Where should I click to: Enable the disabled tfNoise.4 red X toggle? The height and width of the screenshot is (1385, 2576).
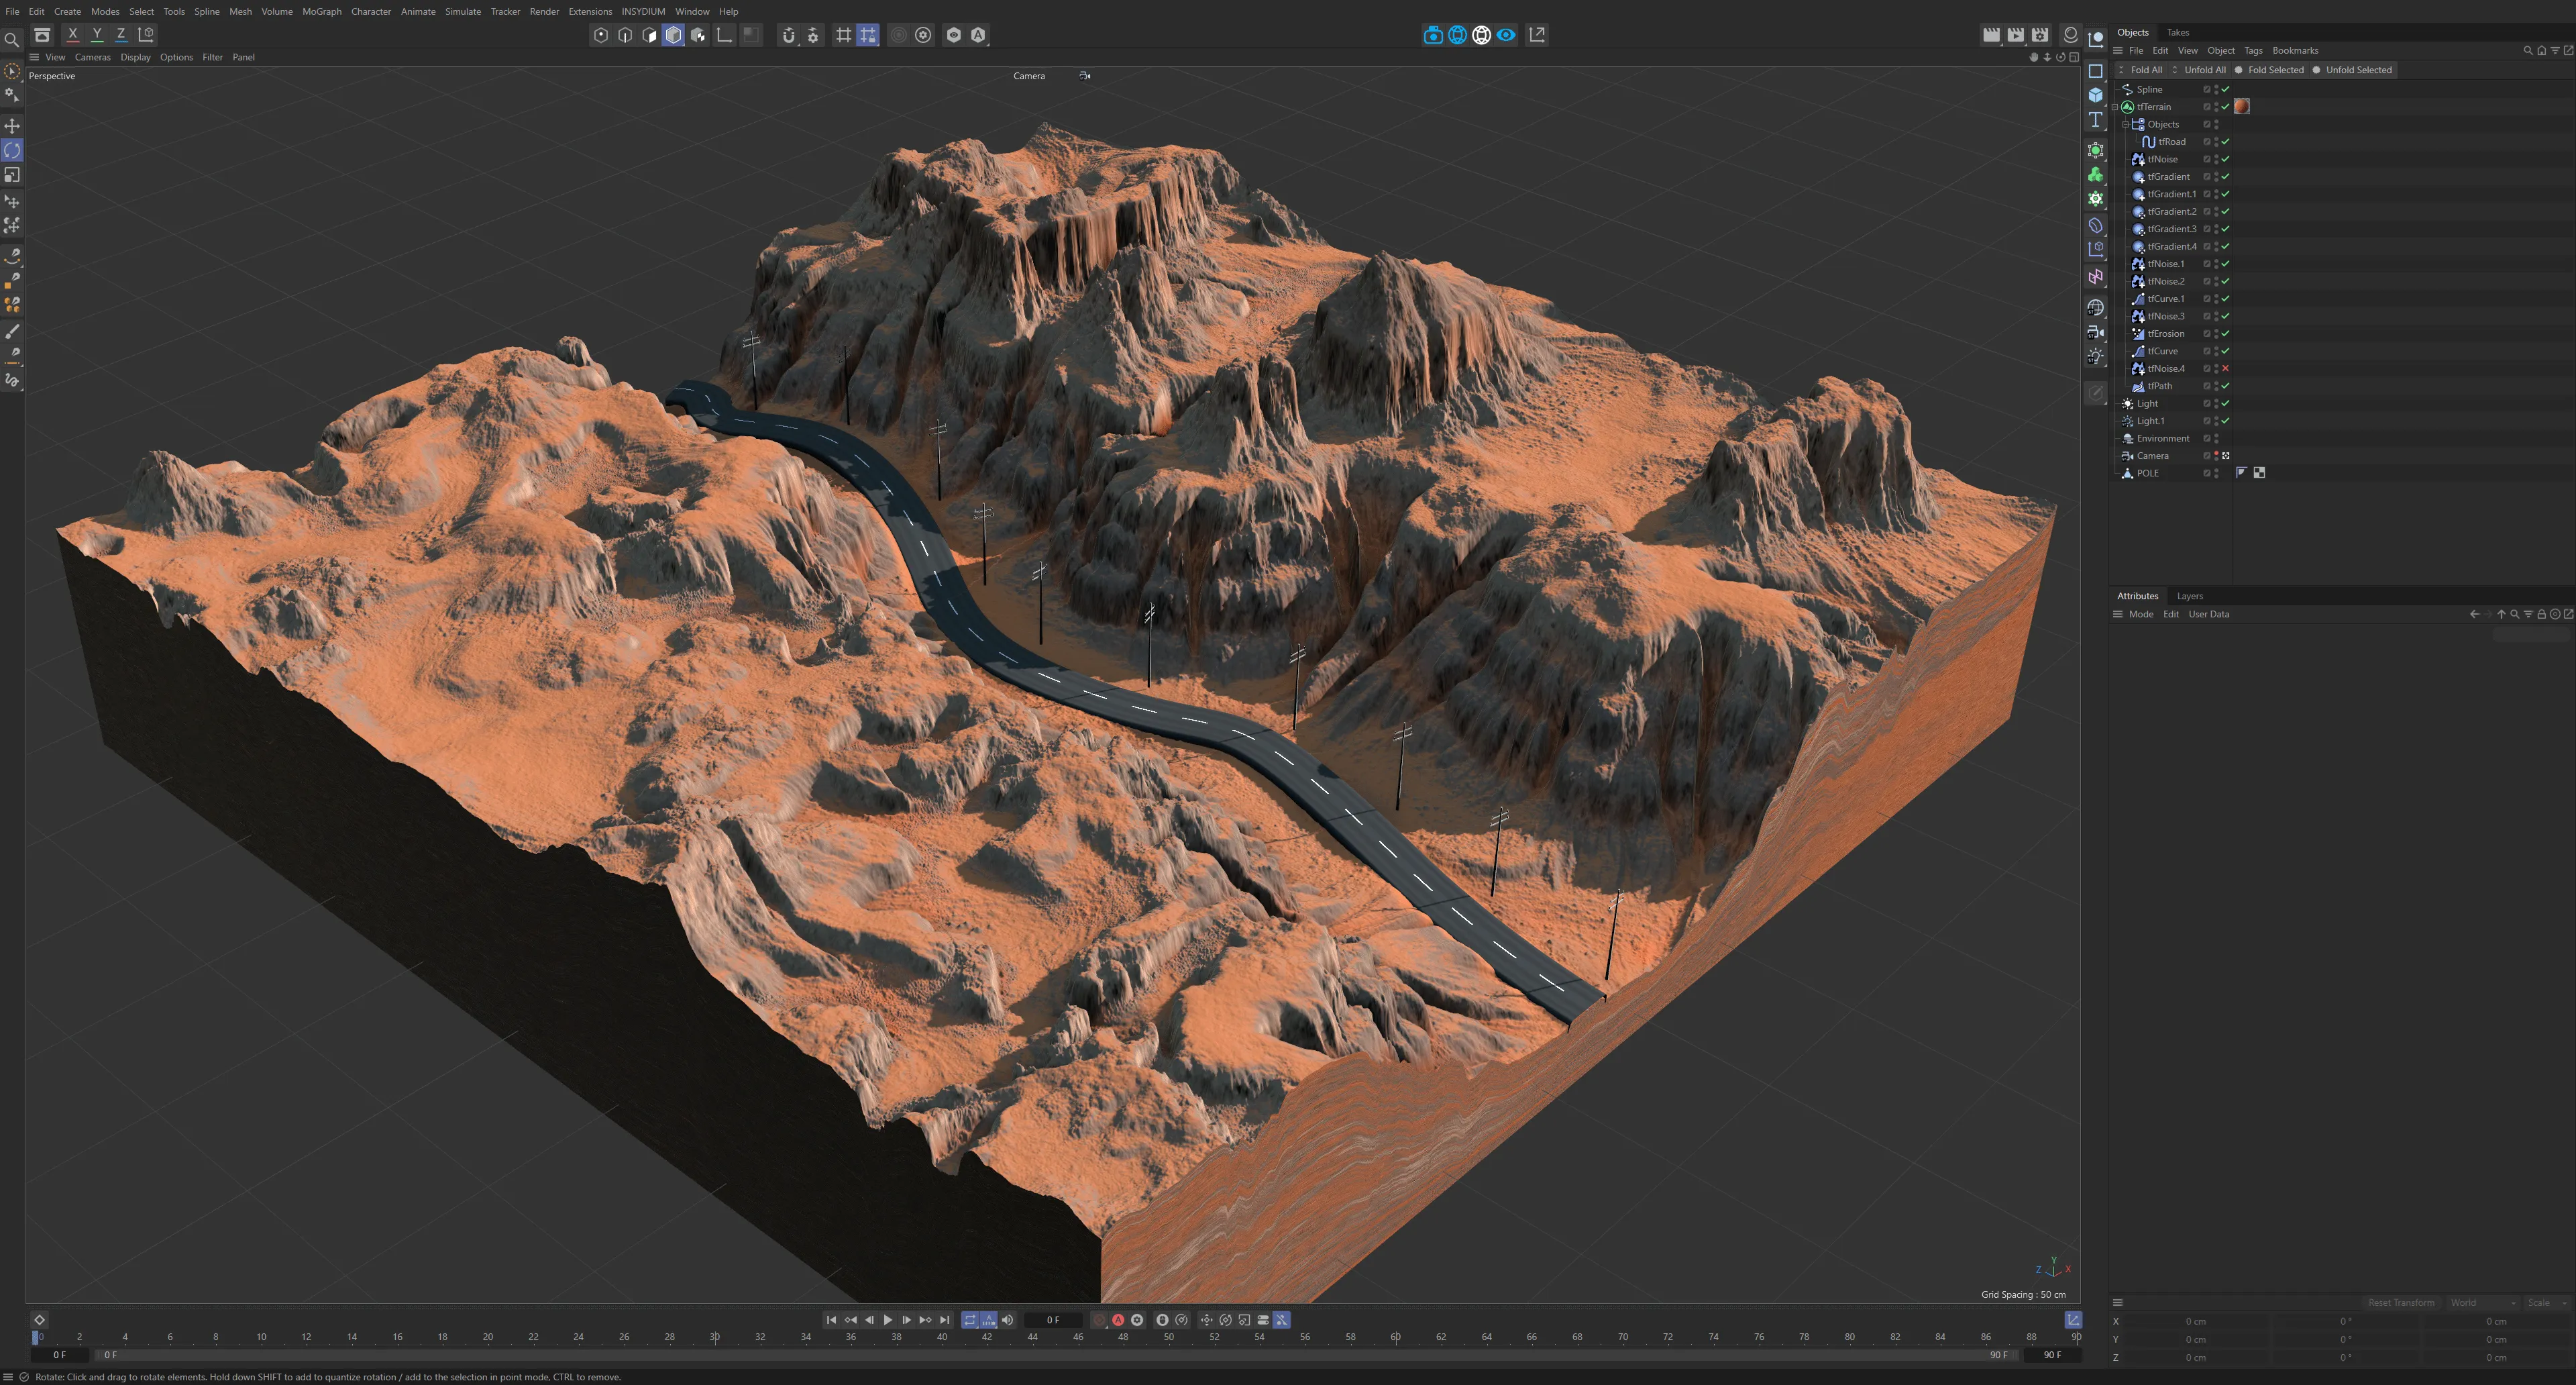[2225, 369]
